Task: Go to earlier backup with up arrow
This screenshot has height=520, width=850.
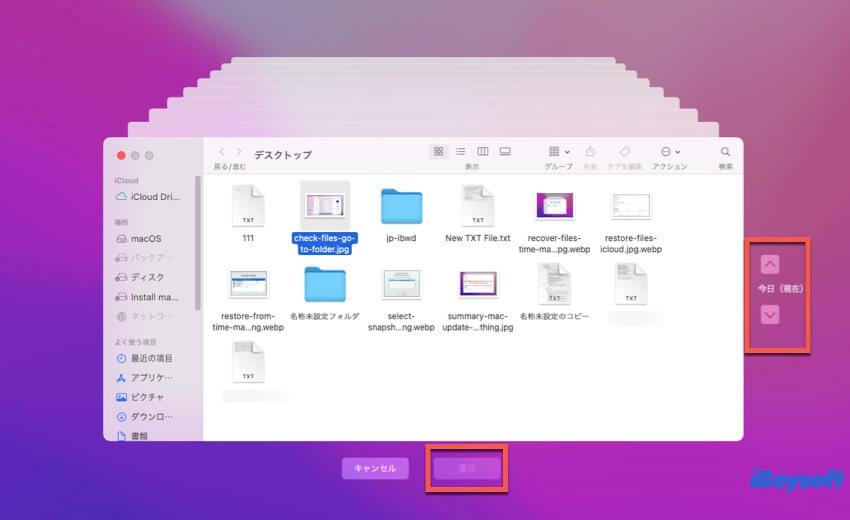Action: coord(770,264)
